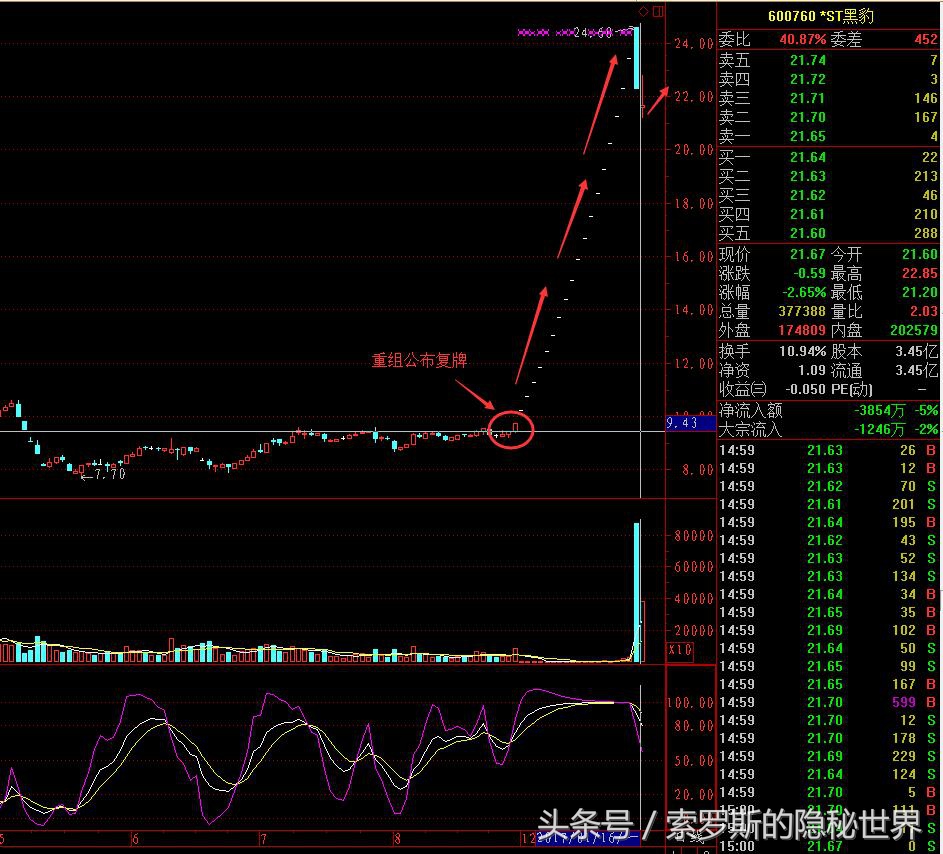Select the tick row with volume 134

click(828, 577)
